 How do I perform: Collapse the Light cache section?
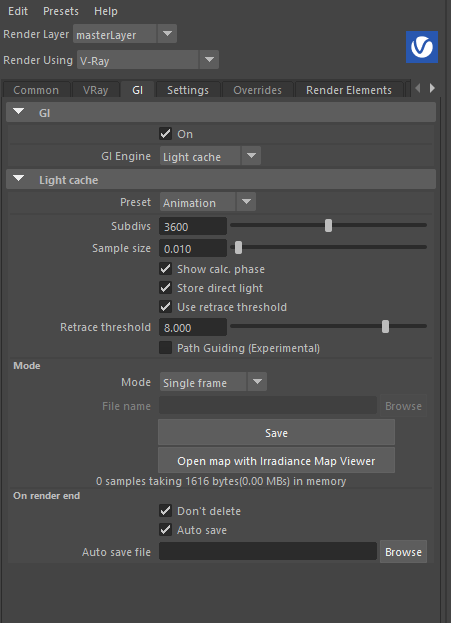(x=19, y=179)
